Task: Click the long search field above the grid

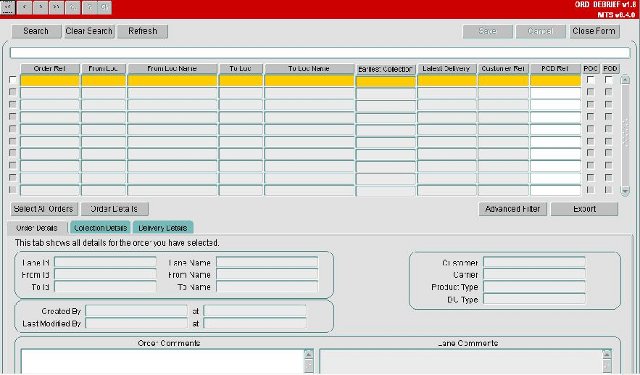Action: [x=320, y=53]
